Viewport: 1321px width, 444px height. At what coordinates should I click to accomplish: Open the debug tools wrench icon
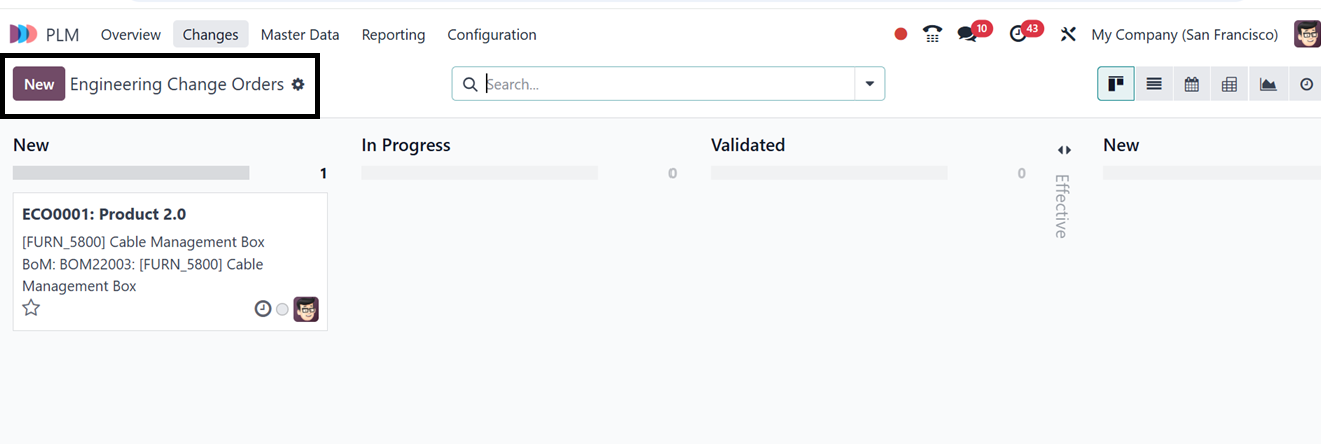click(x=1068, y=34)
